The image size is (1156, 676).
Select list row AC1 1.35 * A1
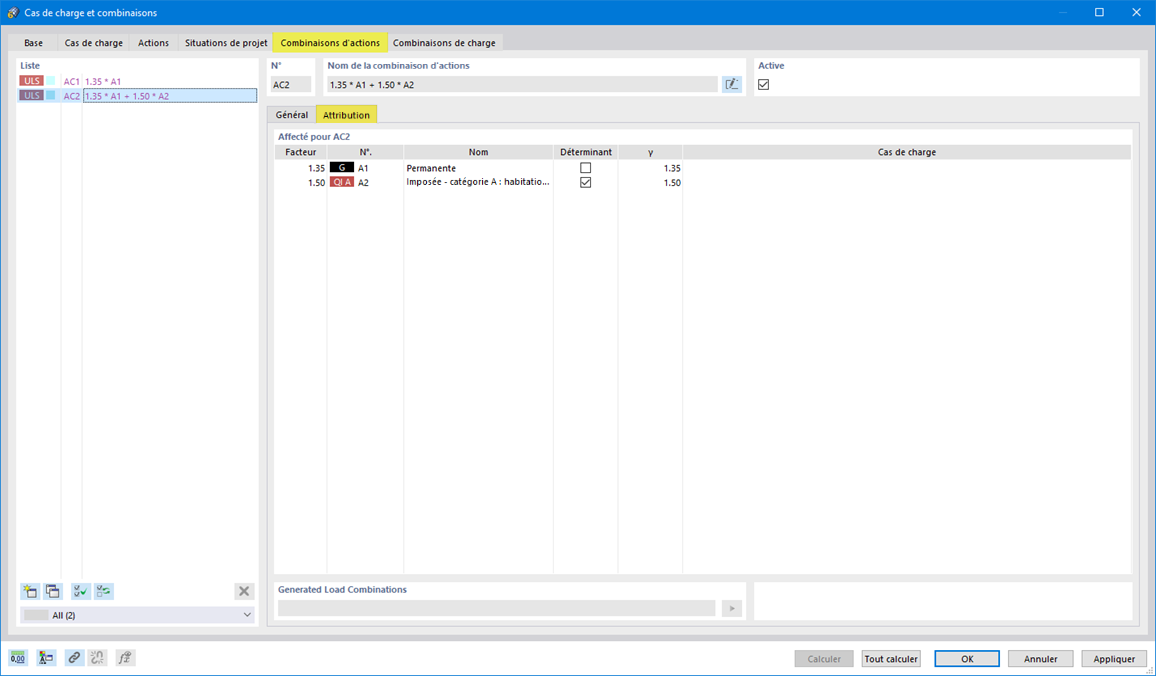click(x=138, y=81)
